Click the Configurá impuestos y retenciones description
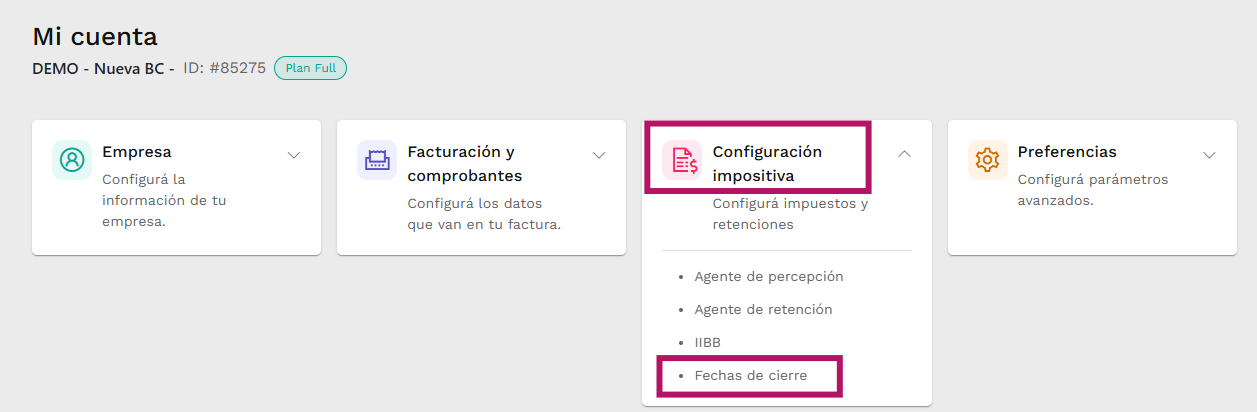 (790, 214)
